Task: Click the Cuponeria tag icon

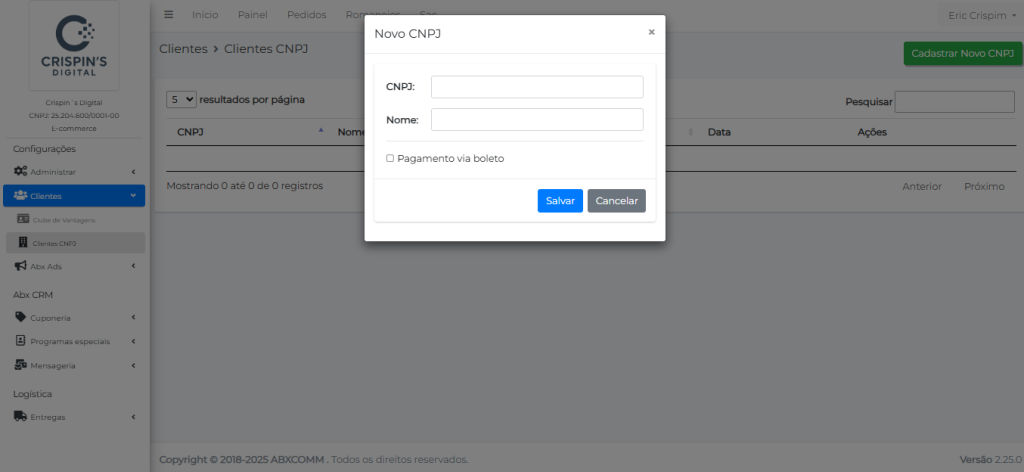Action: (x=20, y=317)
